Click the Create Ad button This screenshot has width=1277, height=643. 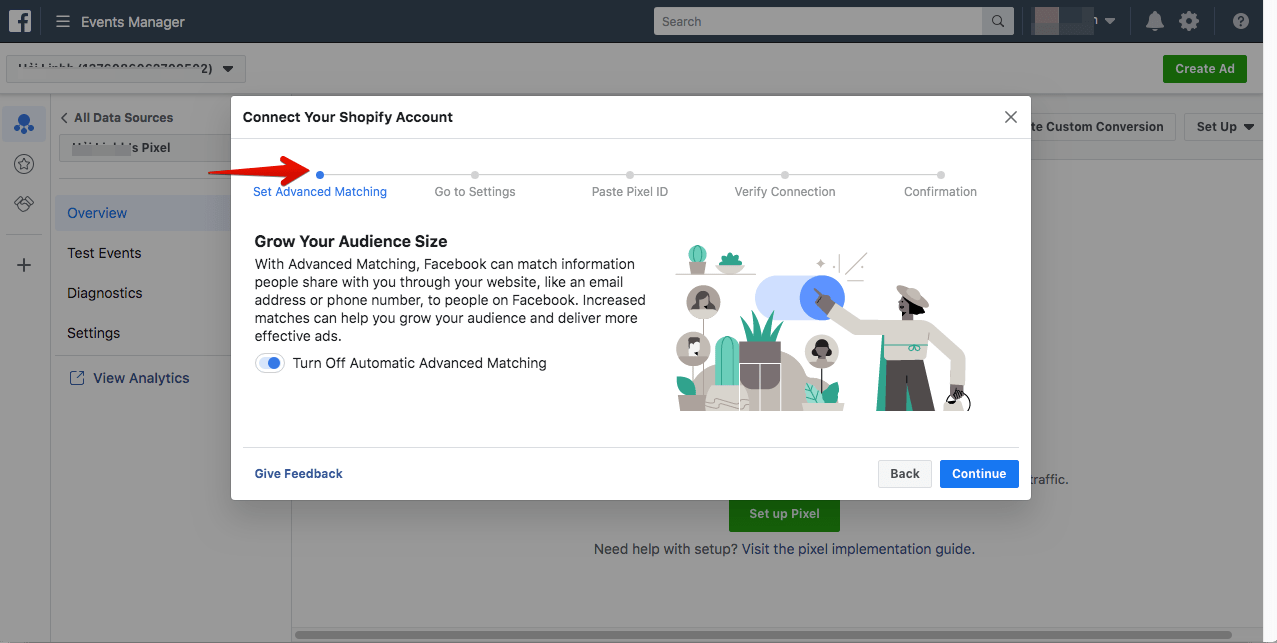point(1205,69)
